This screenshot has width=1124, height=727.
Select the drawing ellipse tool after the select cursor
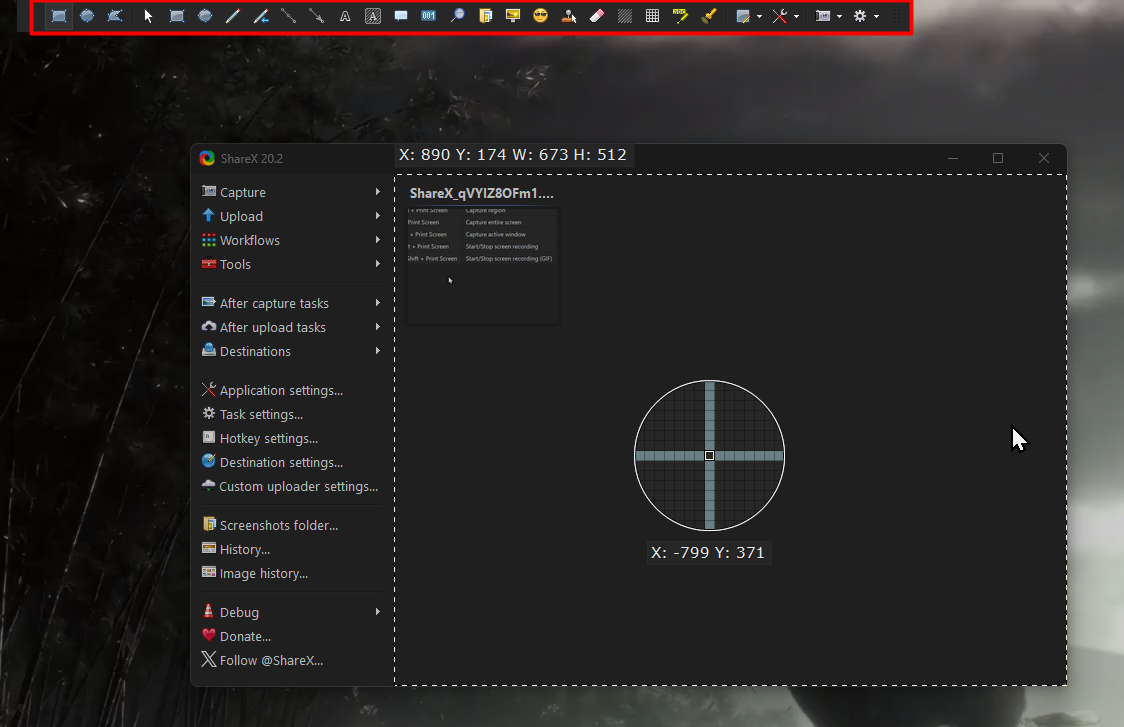click(x=205, y=16)
